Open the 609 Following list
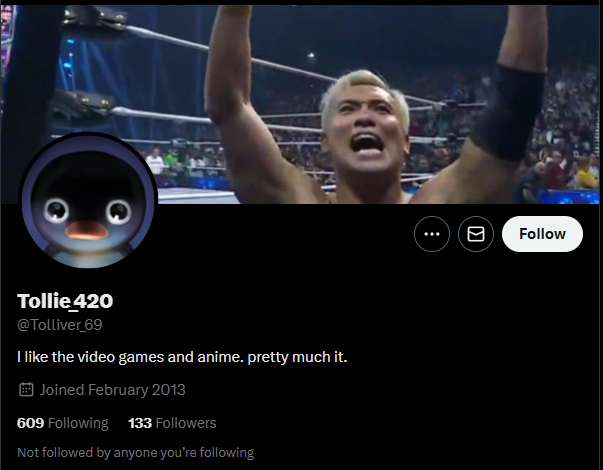Viewport: 603px width, 470px height. (x=63, y=423)
